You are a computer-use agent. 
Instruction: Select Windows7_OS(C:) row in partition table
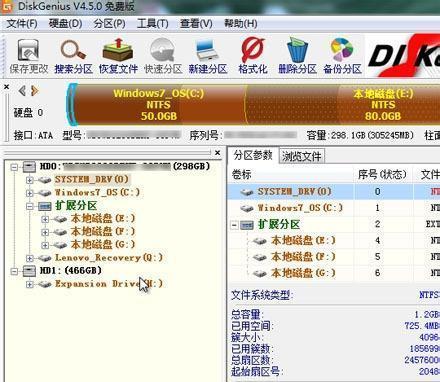(333, 208)
